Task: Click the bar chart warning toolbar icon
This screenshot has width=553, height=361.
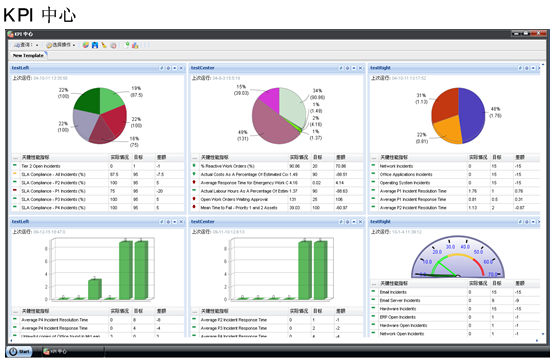Action: point(135,45)
